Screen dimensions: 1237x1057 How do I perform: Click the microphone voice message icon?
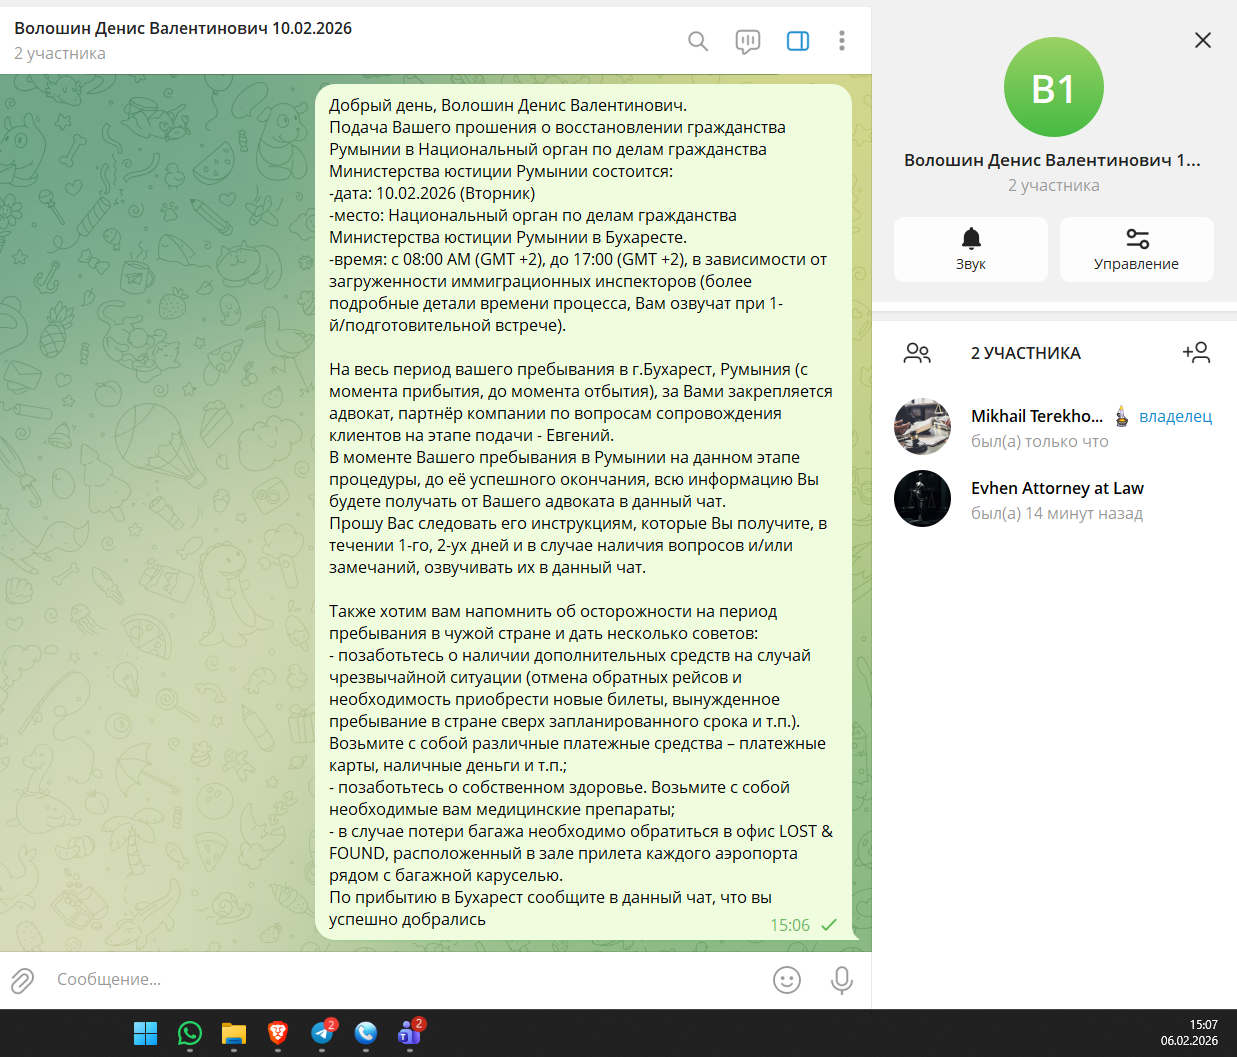point(842,980)
